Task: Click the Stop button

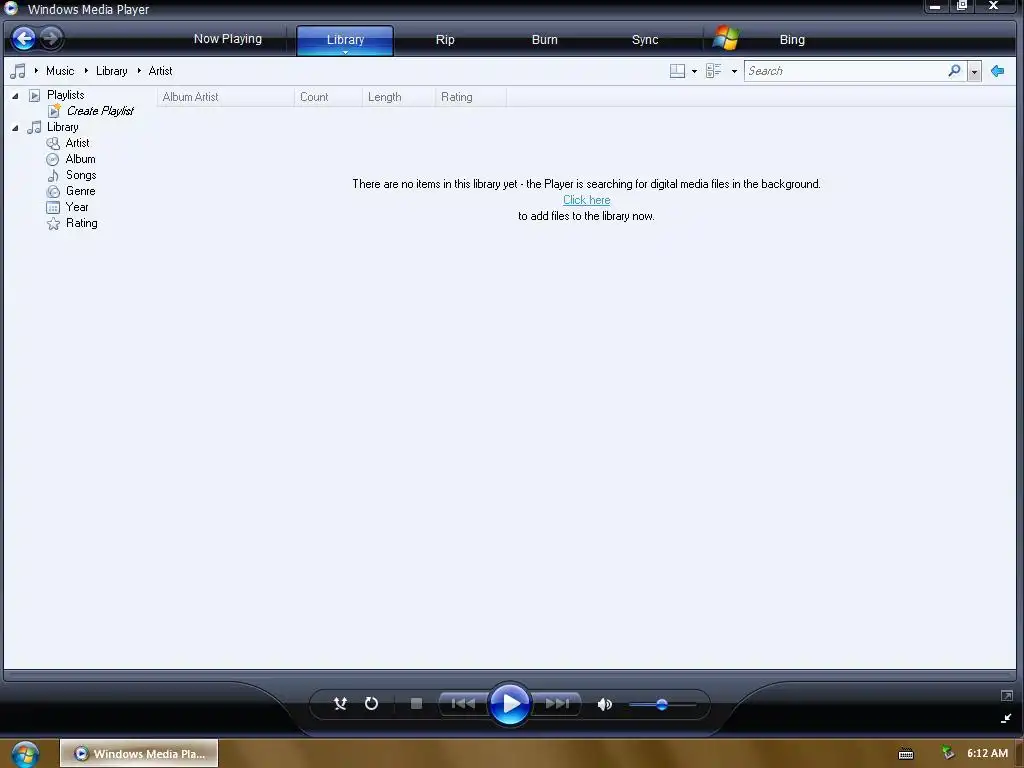Action: pyautogui.click(x=416, y=703)
